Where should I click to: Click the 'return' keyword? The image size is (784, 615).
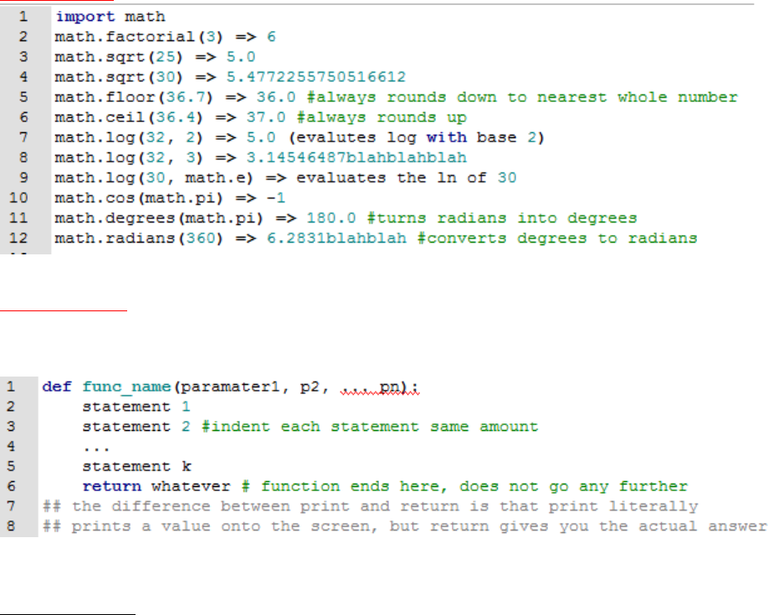pos(112,486)
